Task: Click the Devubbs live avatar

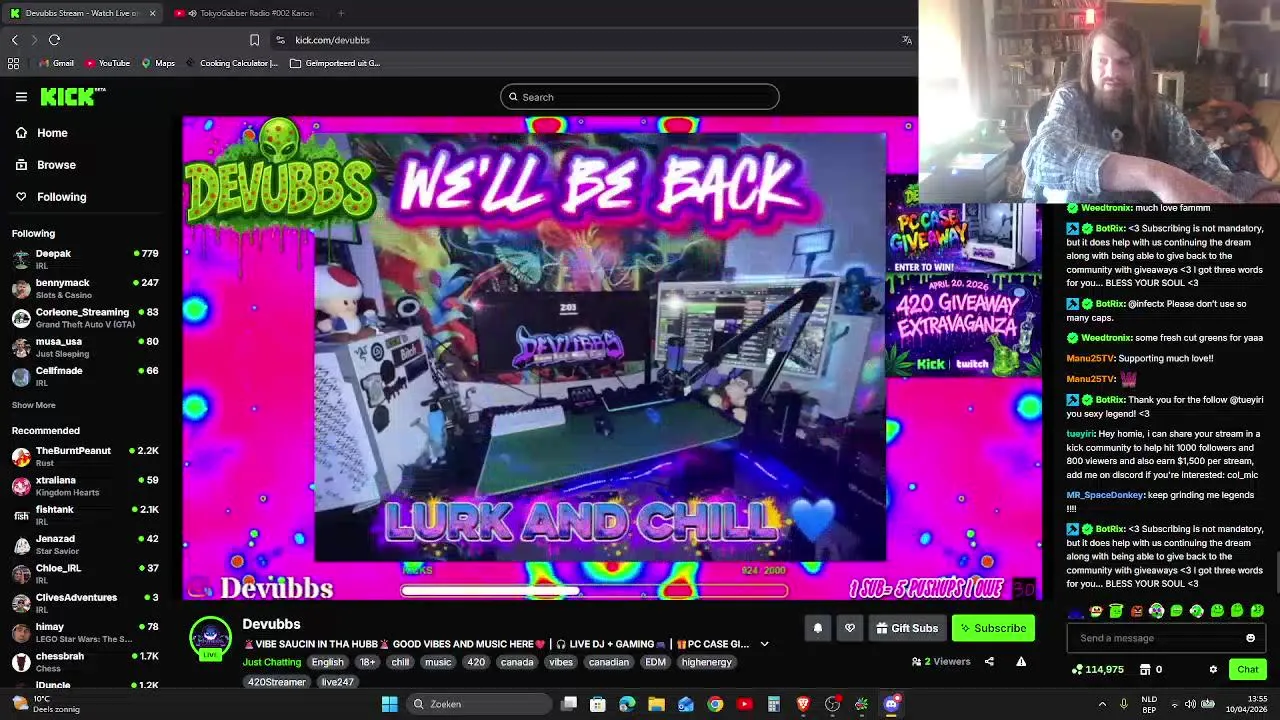Action: click(210, 638)
